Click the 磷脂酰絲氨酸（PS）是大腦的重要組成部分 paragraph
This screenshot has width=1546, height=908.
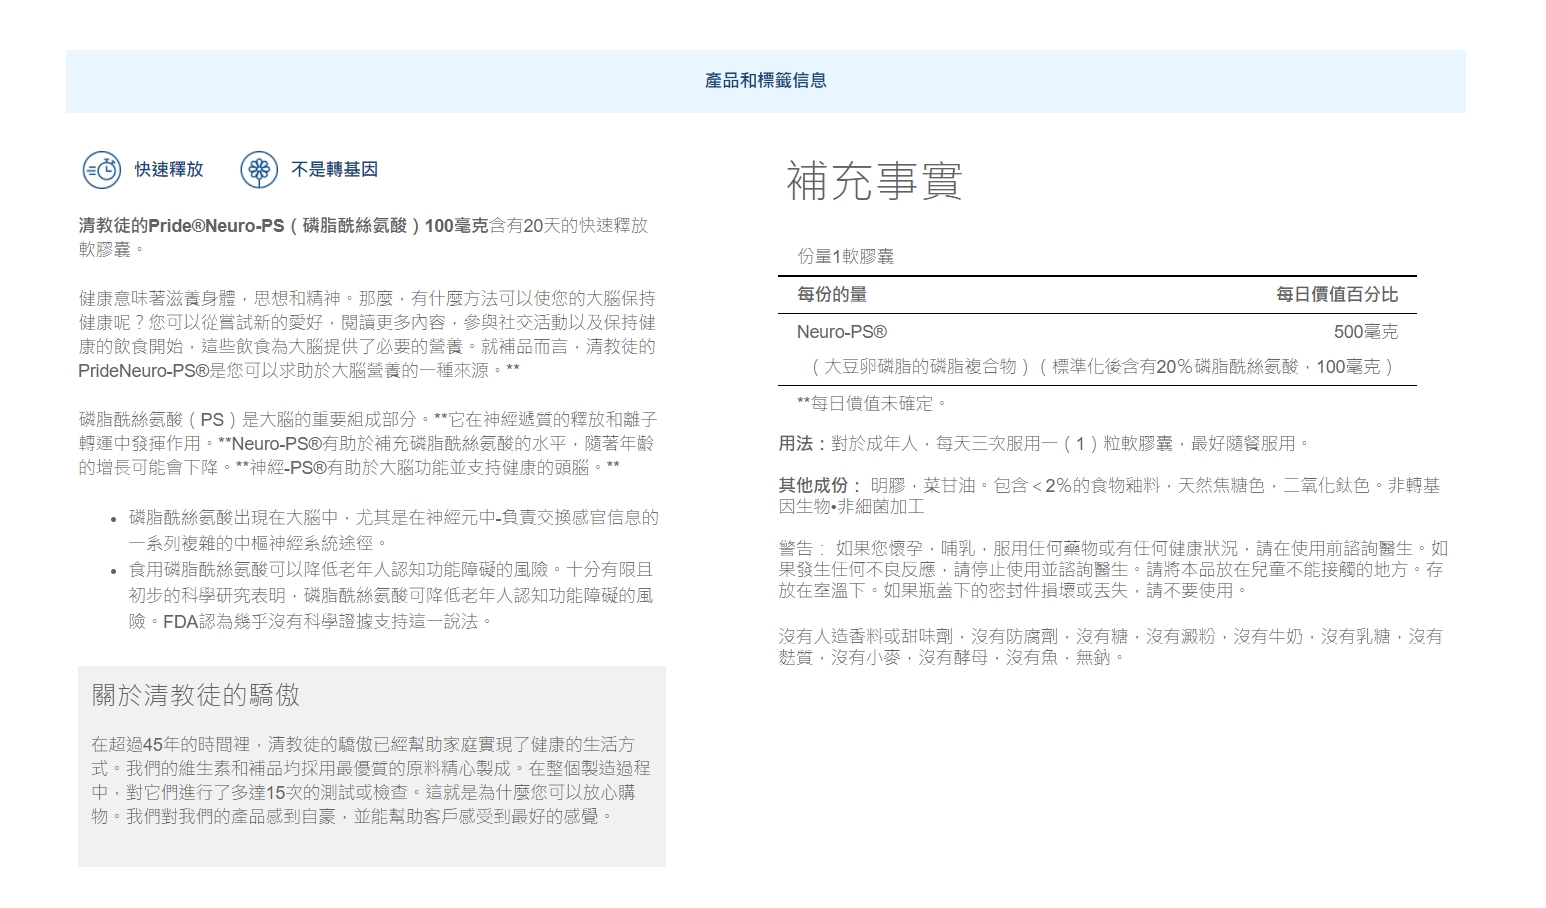coord(367,444)
